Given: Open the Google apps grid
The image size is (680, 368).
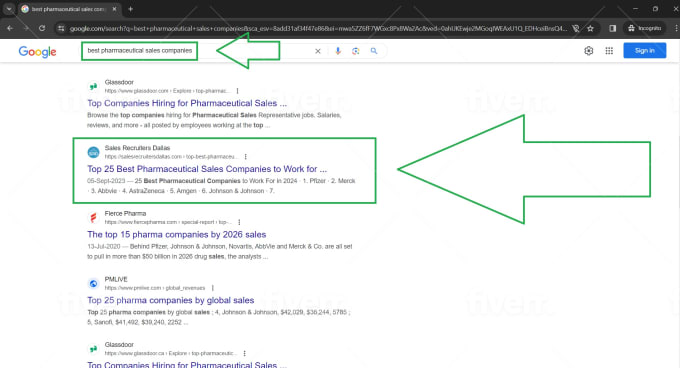Looking at the screenshot, I should pos(609,51).
